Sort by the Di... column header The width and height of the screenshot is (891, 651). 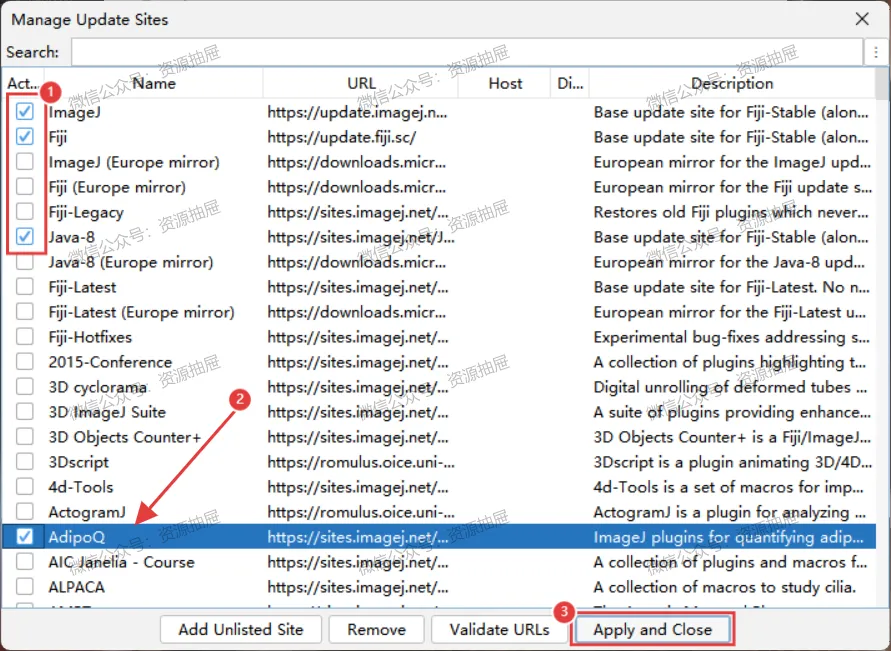coord(570,84)
